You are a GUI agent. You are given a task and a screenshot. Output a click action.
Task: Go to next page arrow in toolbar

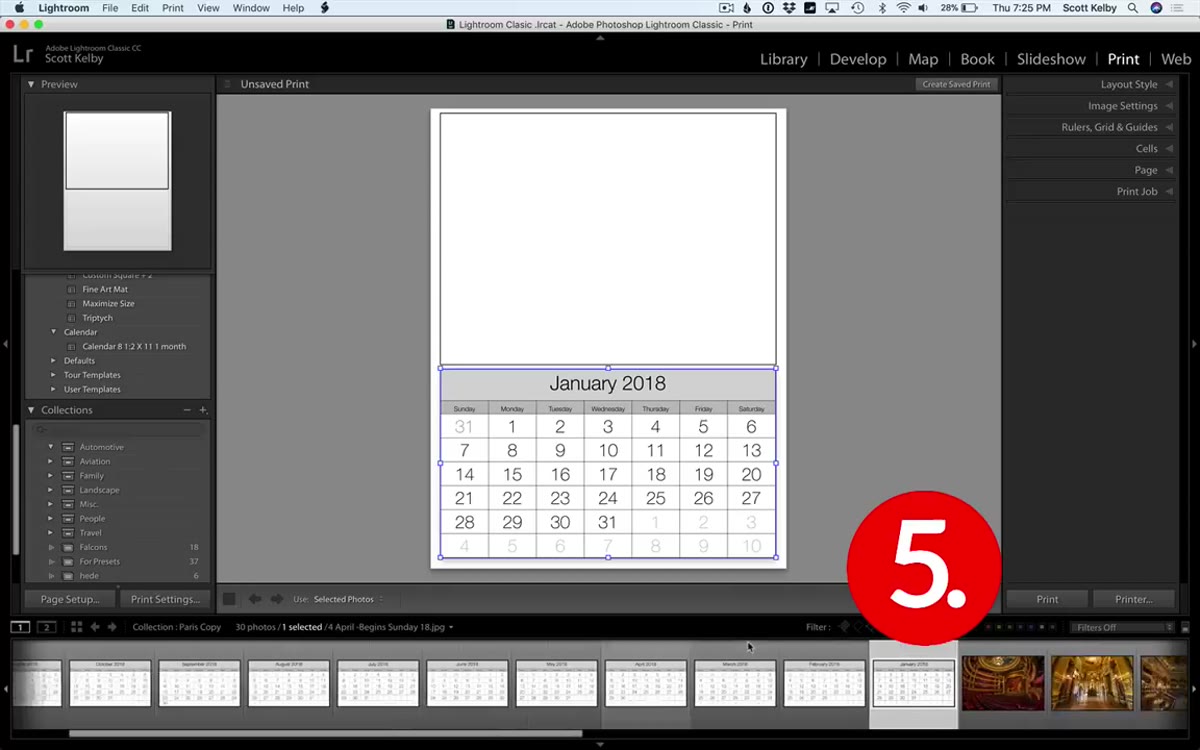pos(277,599)
